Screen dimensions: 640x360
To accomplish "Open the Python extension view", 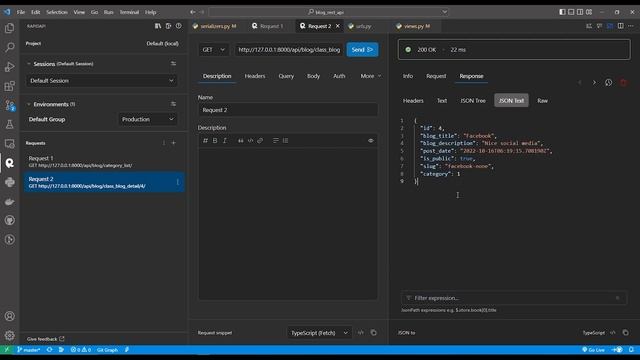I will coord(9,182).
